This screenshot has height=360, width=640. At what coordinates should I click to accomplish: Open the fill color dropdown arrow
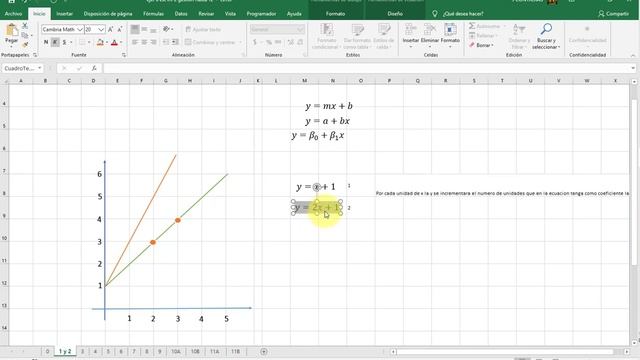[x=107, y=42]
